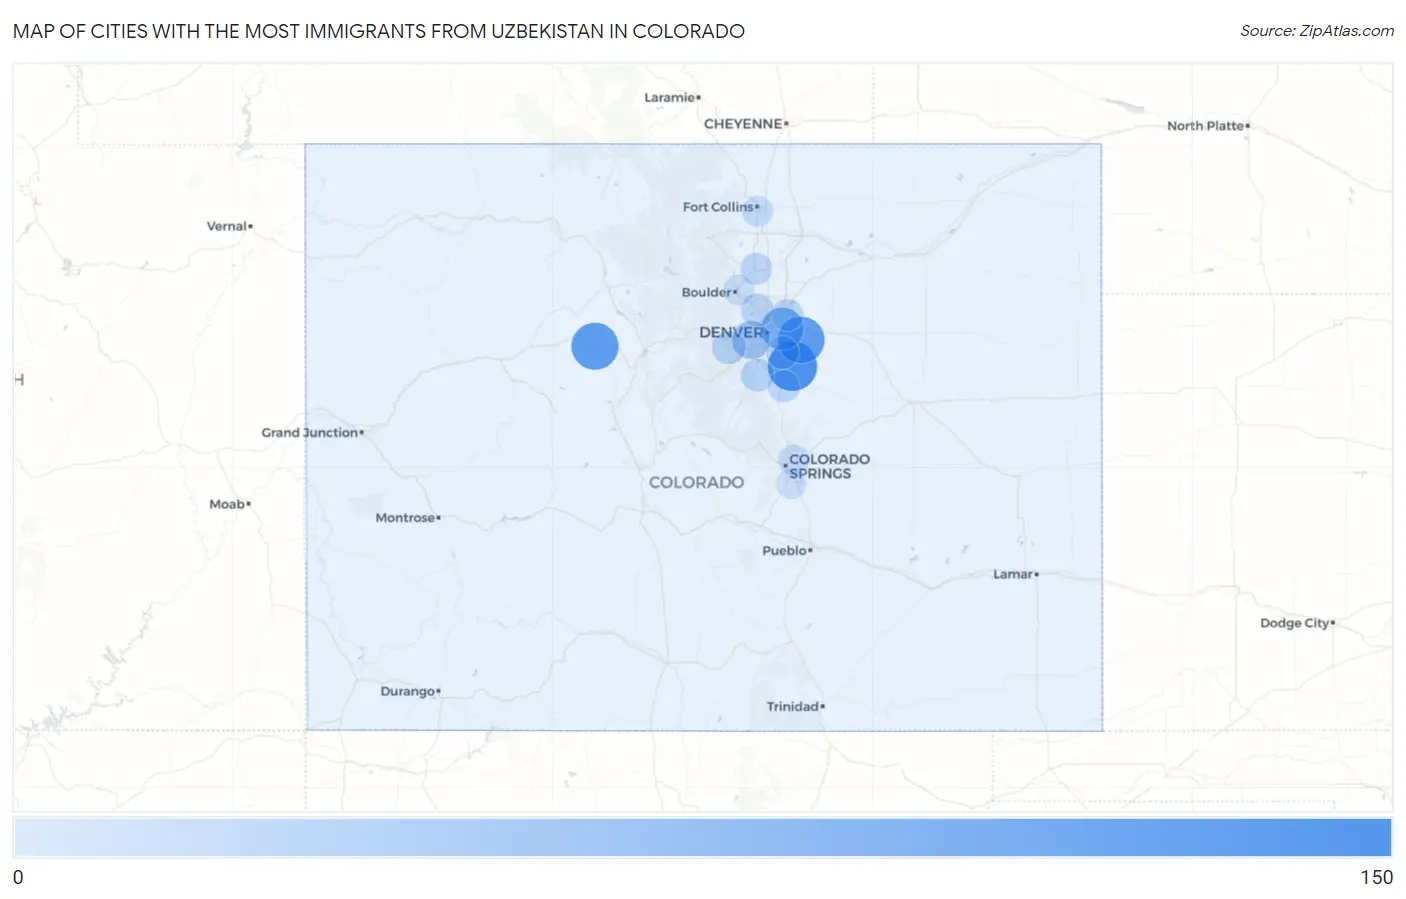Screen dimensions: 1406x899
Task: Click the Moab label
Action: (227, 504)
